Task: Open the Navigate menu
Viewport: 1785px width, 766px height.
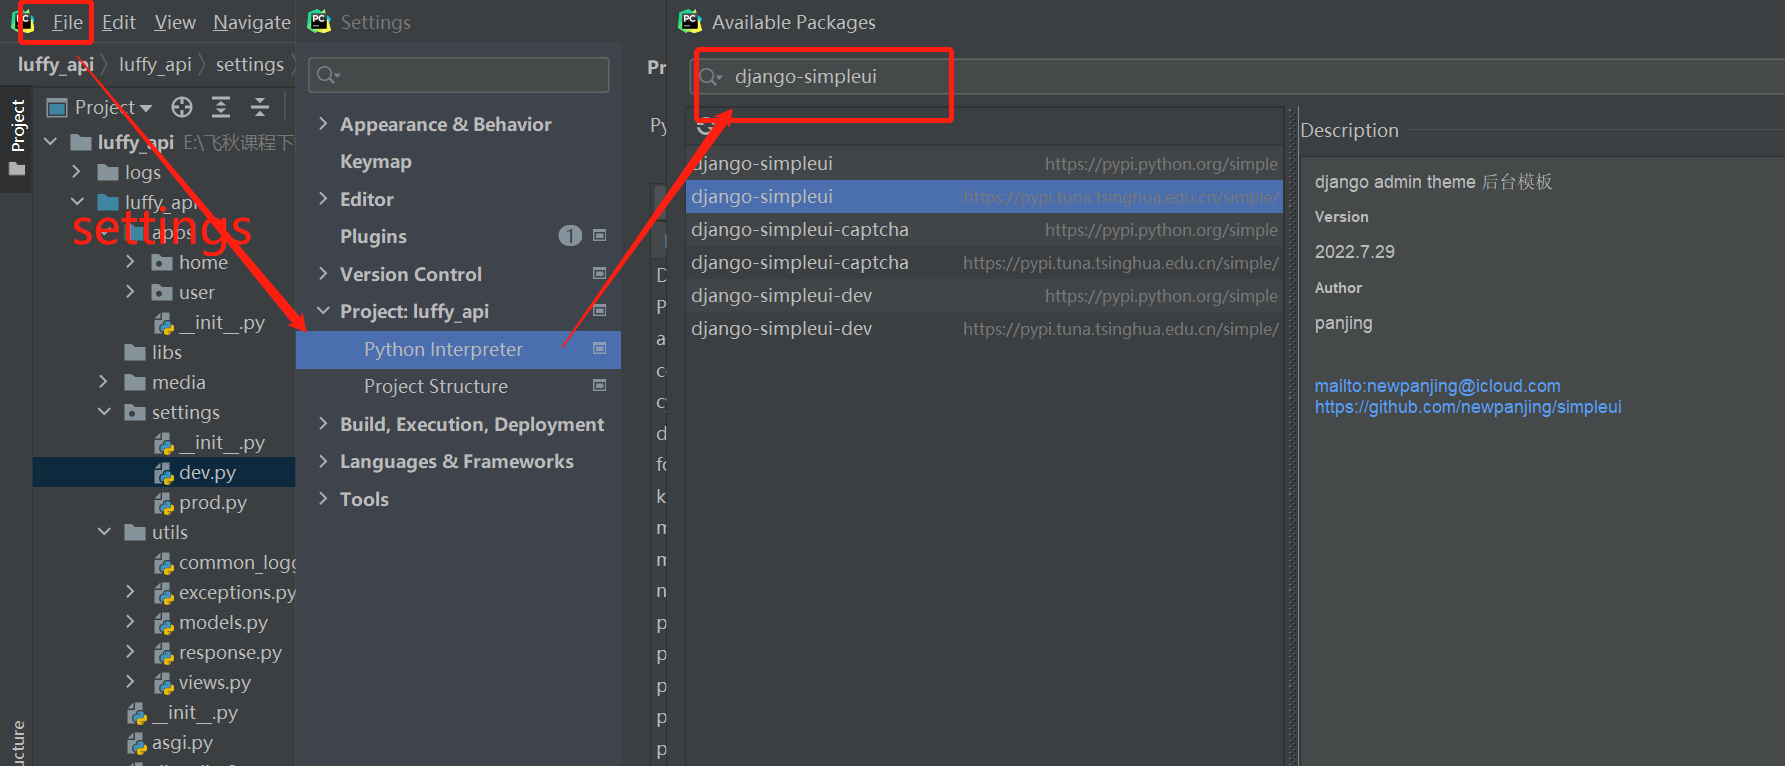Action: pos(252,22)
